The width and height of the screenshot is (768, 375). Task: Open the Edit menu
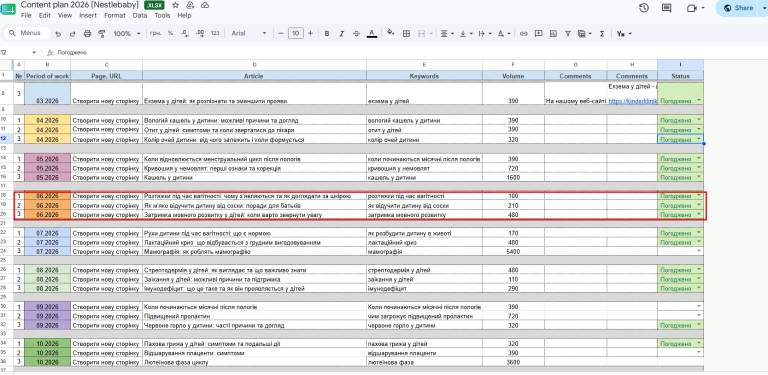pos(45,16)
